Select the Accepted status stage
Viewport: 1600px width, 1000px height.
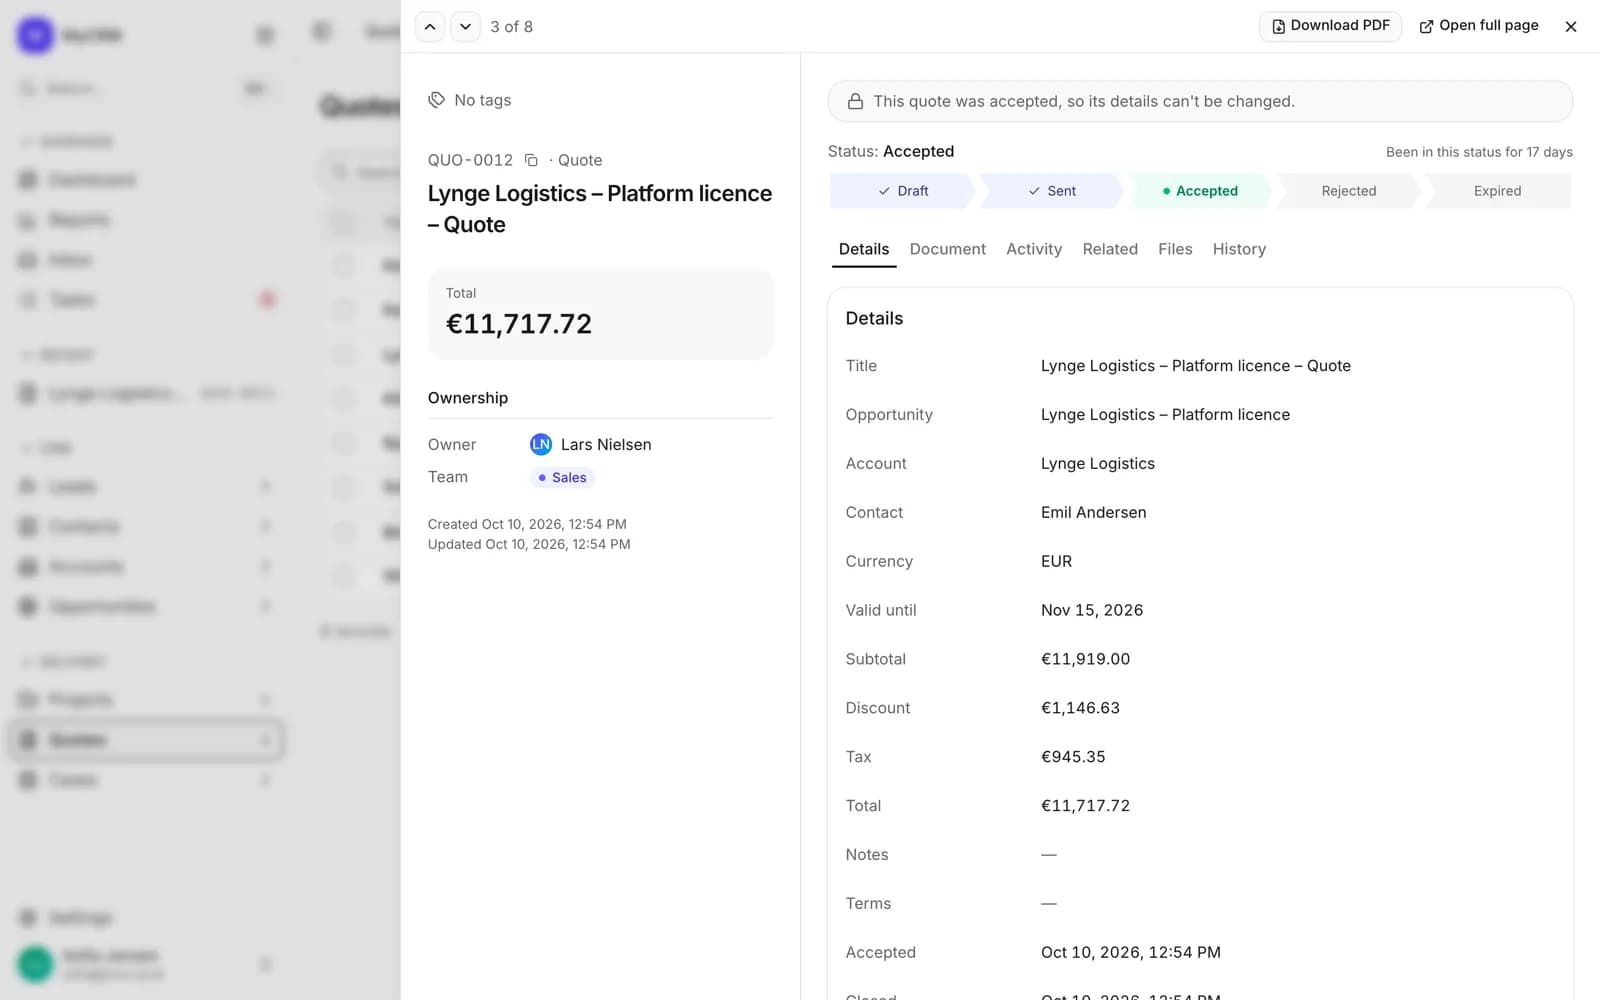[1200, 191]
